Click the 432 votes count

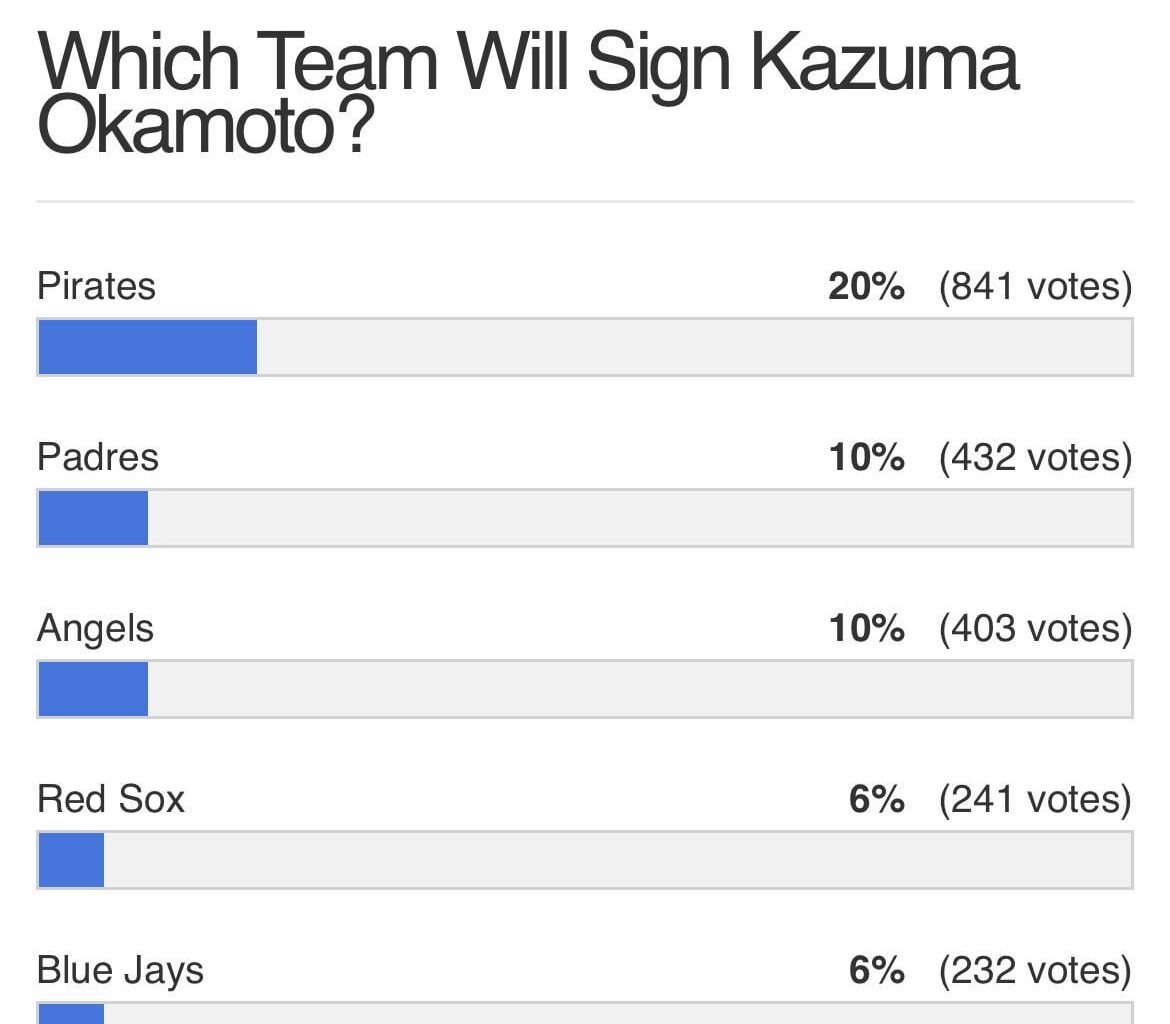point(1035,457)
